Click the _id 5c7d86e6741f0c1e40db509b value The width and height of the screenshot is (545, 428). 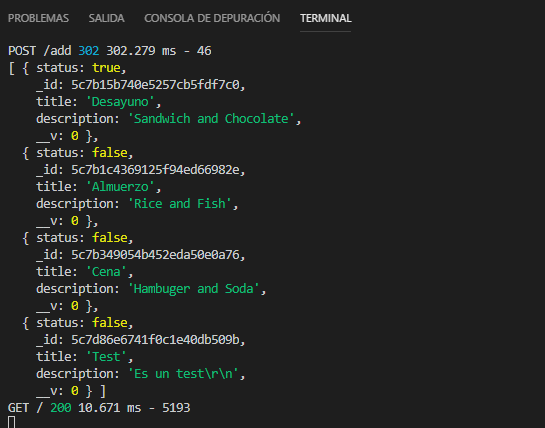click(x=155, y=340)
